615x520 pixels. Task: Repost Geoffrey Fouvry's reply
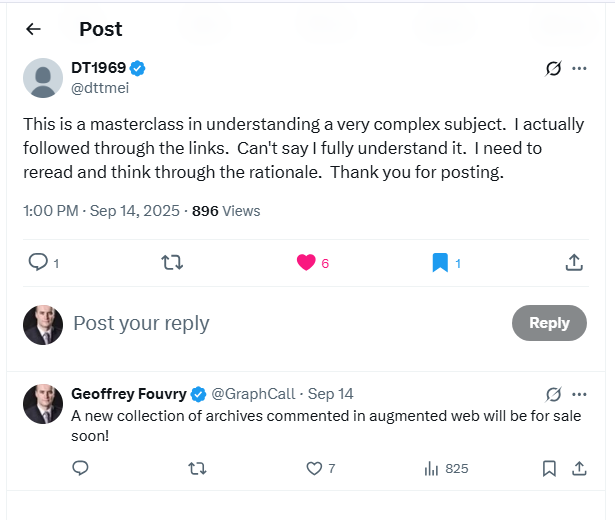click(197, 468)
